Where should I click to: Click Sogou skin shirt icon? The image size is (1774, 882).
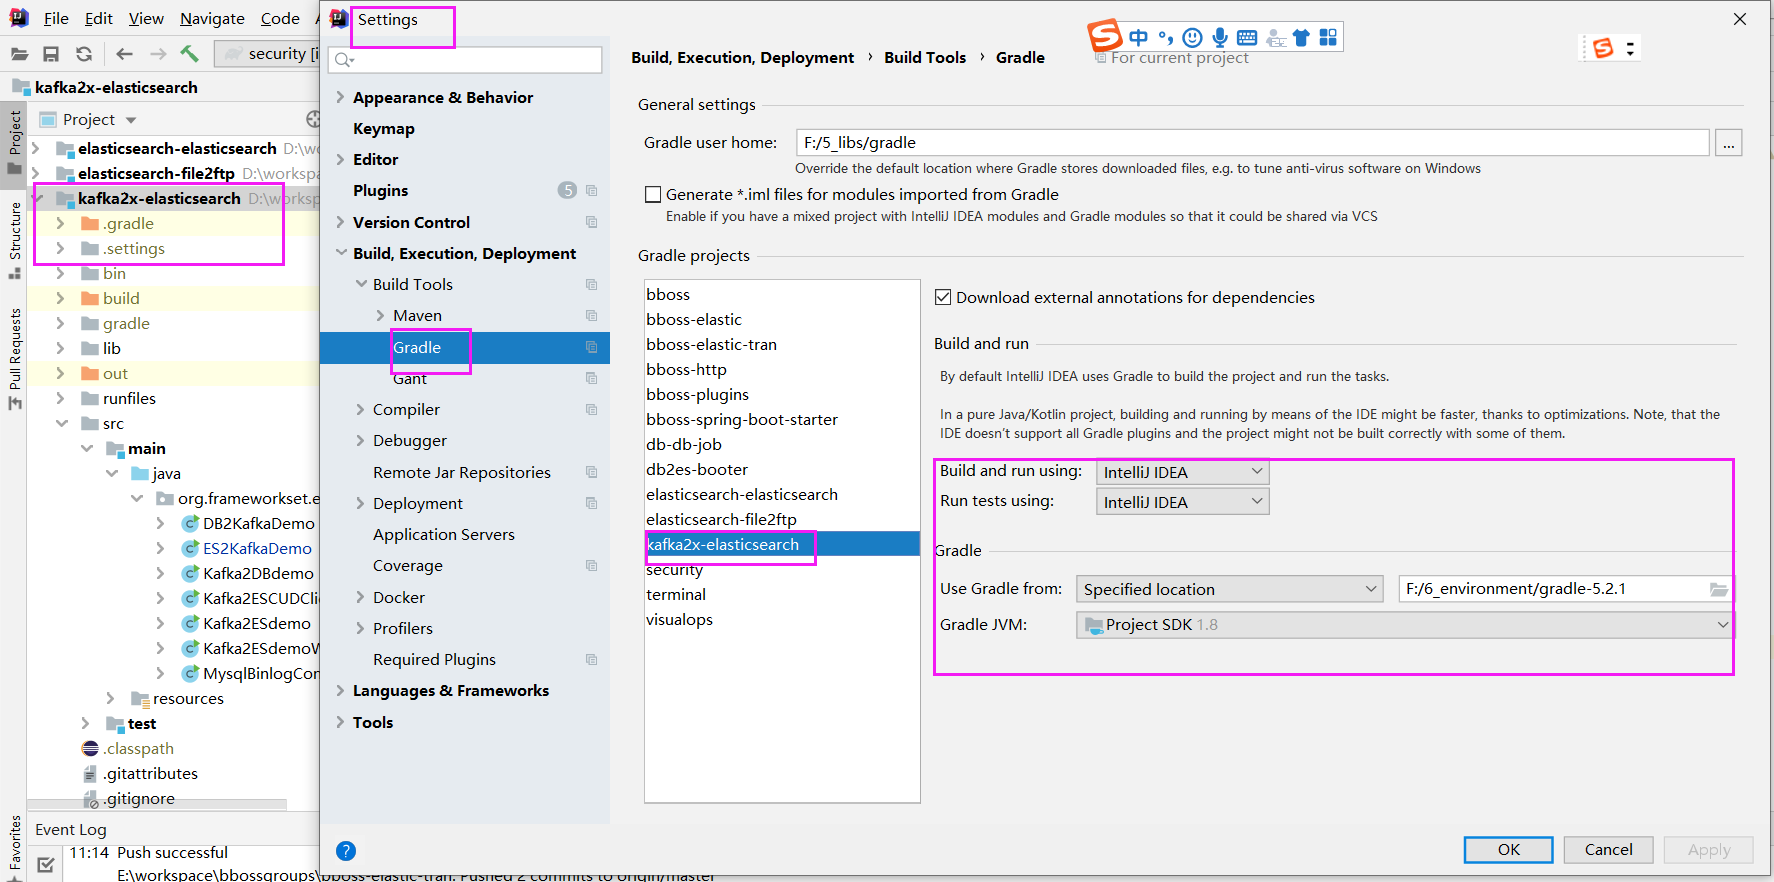1301,38
